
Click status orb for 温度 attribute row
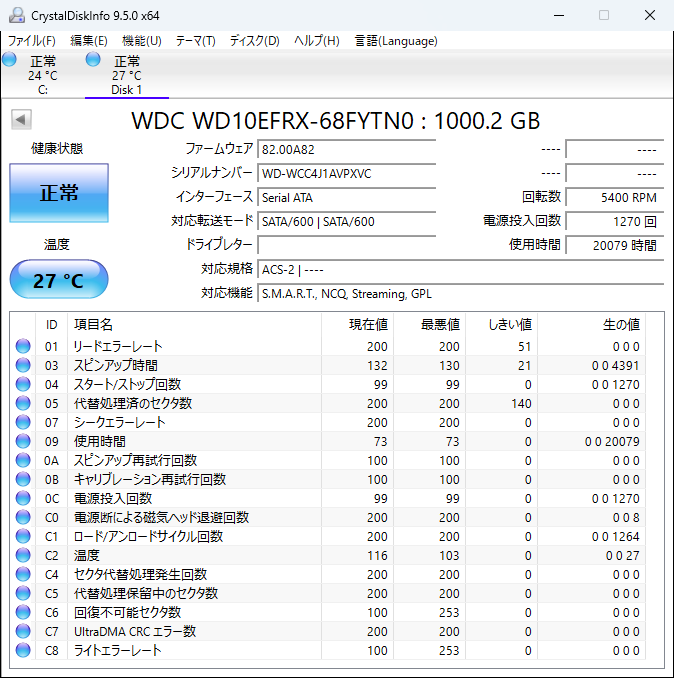pyautogui.click(x=23, y=555)
